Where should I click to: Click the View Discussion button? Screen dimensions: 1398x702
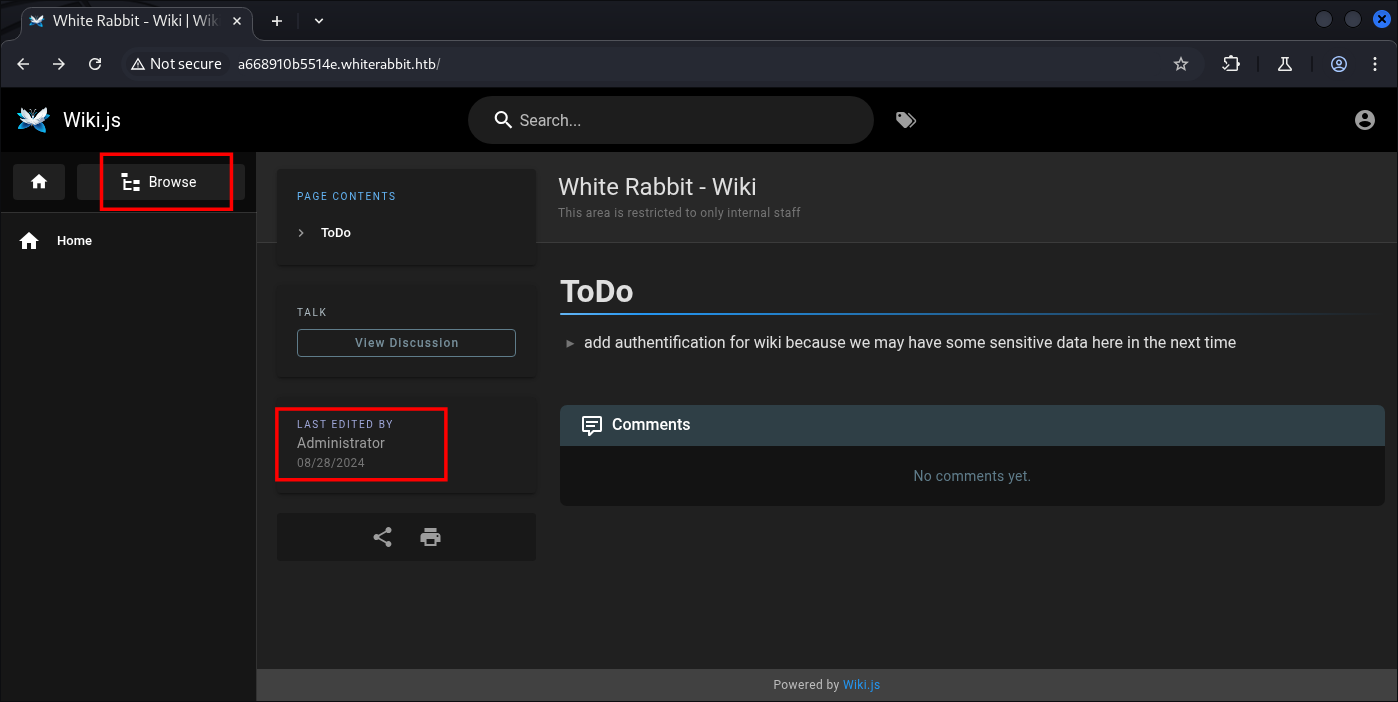point(406,343)
